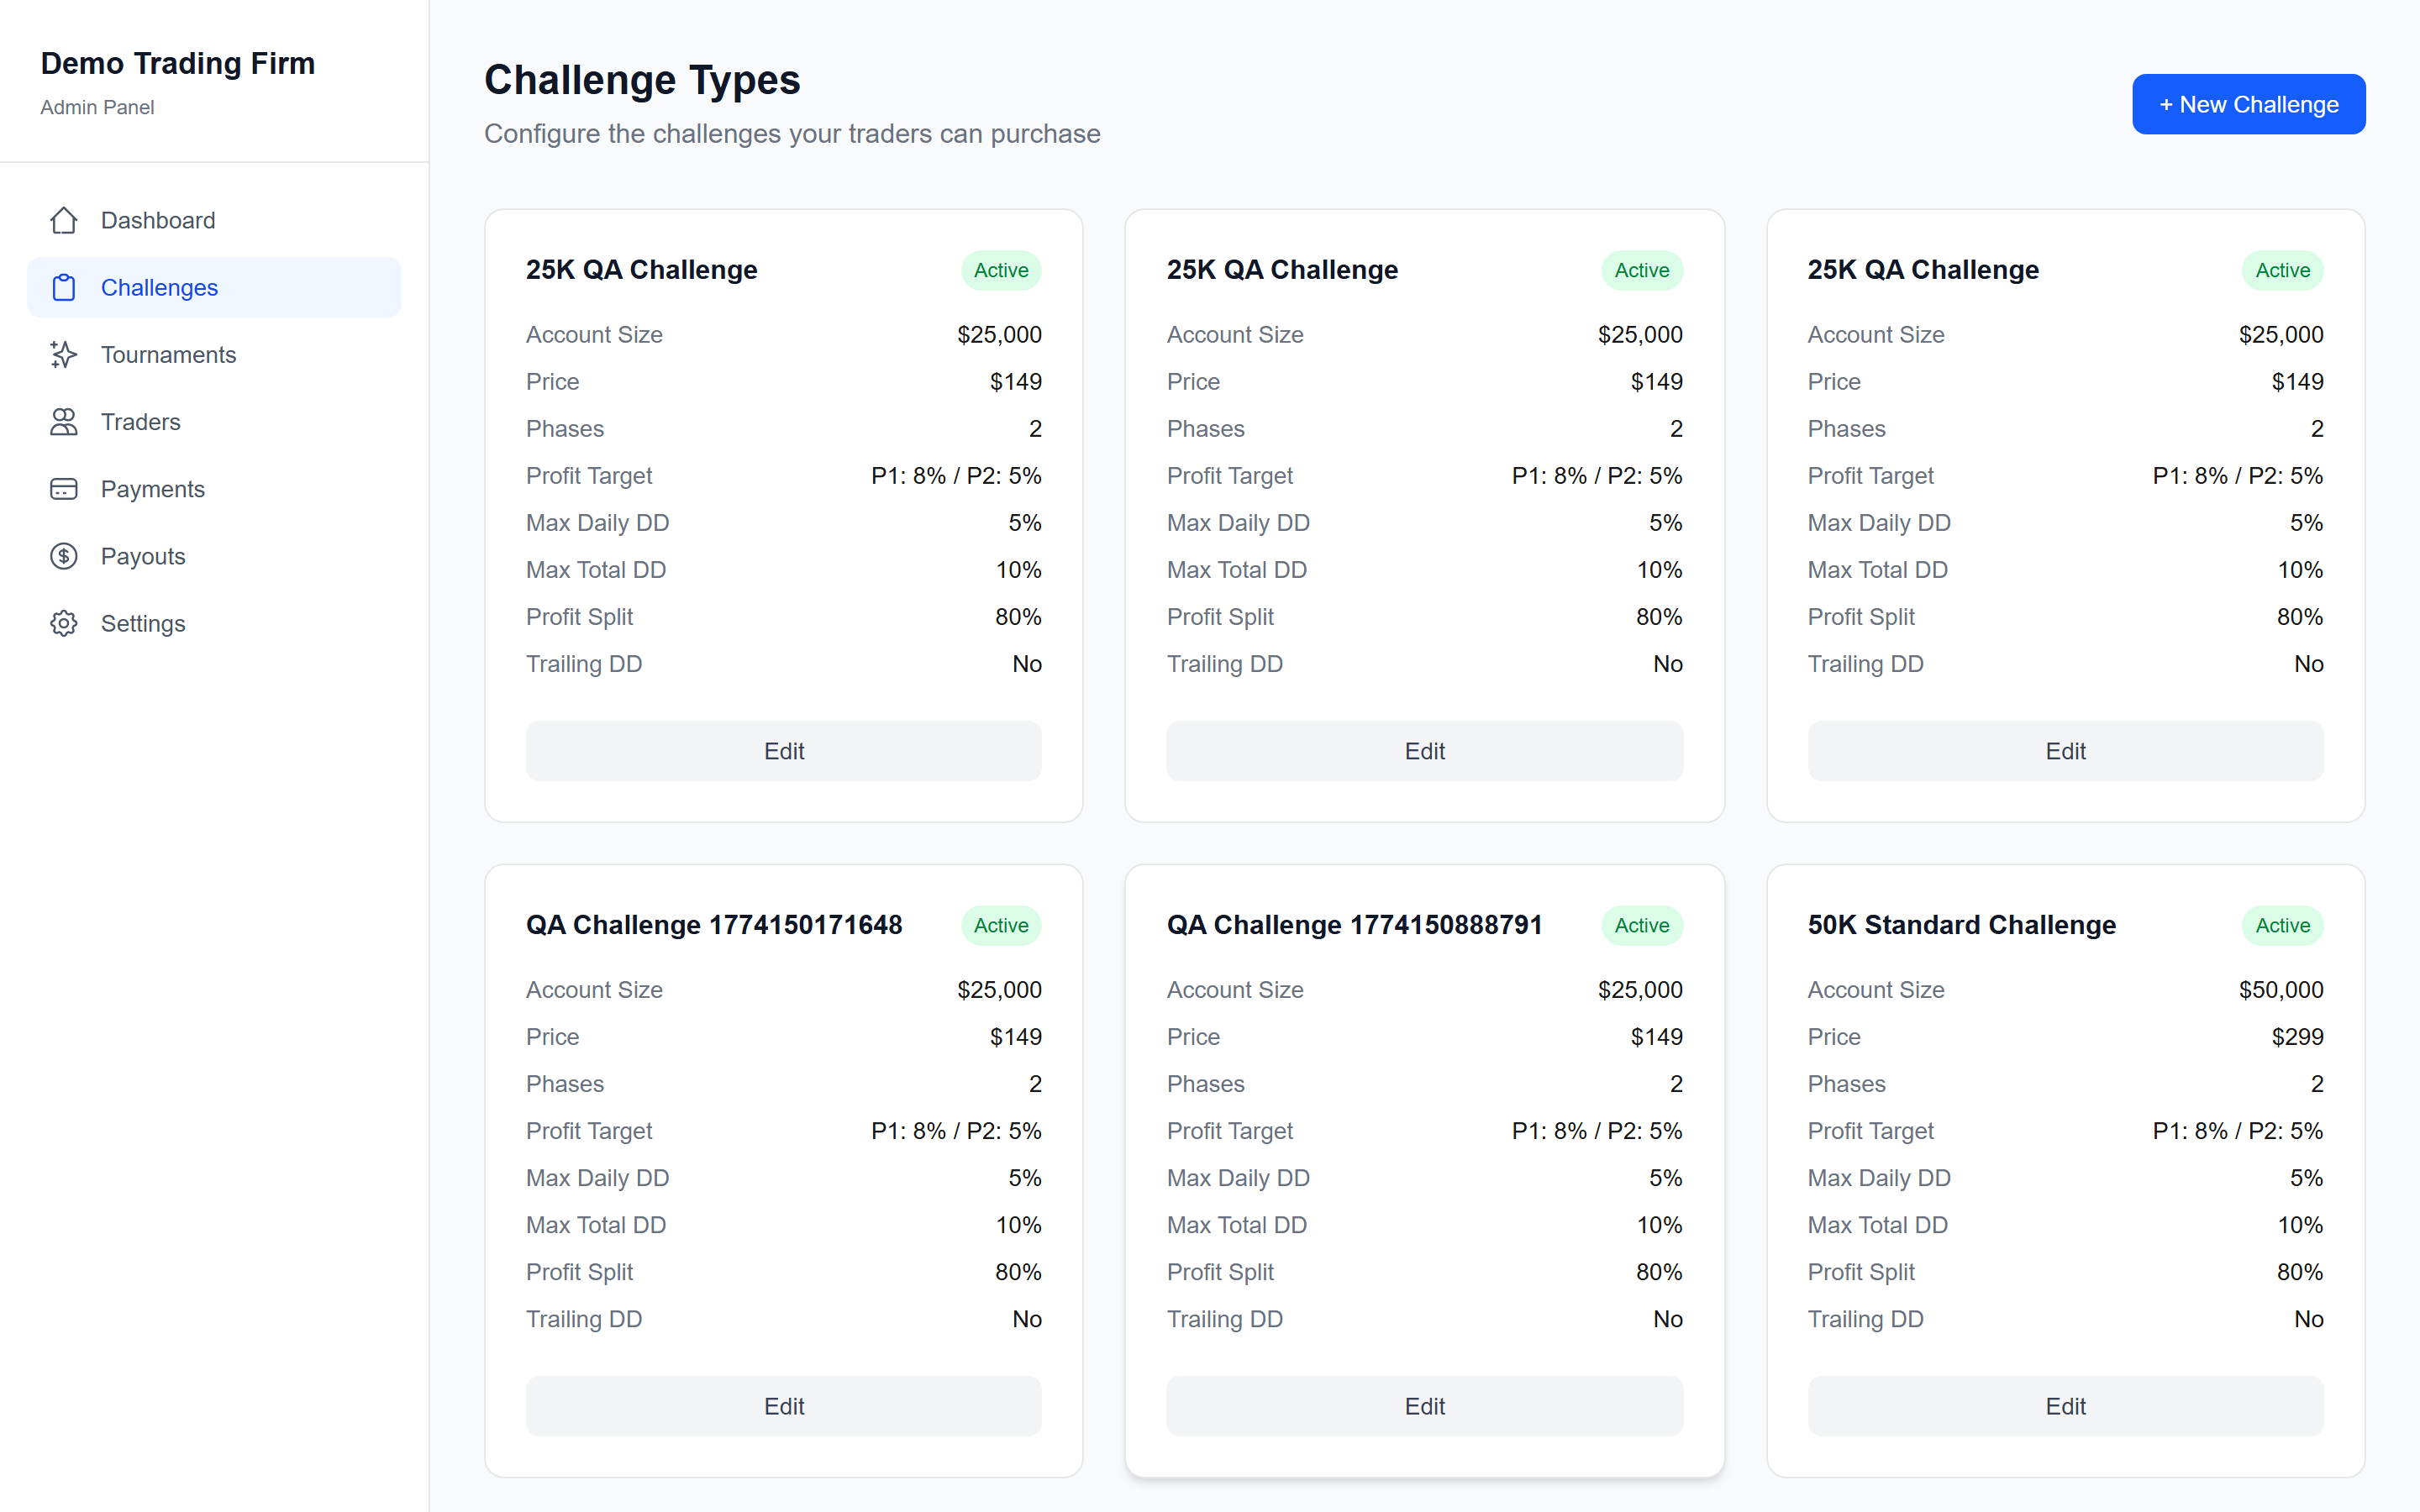The image size is (2420, 1512).
Task: Click the Payouts dollar icon
Action: click(x=63, y=556)
